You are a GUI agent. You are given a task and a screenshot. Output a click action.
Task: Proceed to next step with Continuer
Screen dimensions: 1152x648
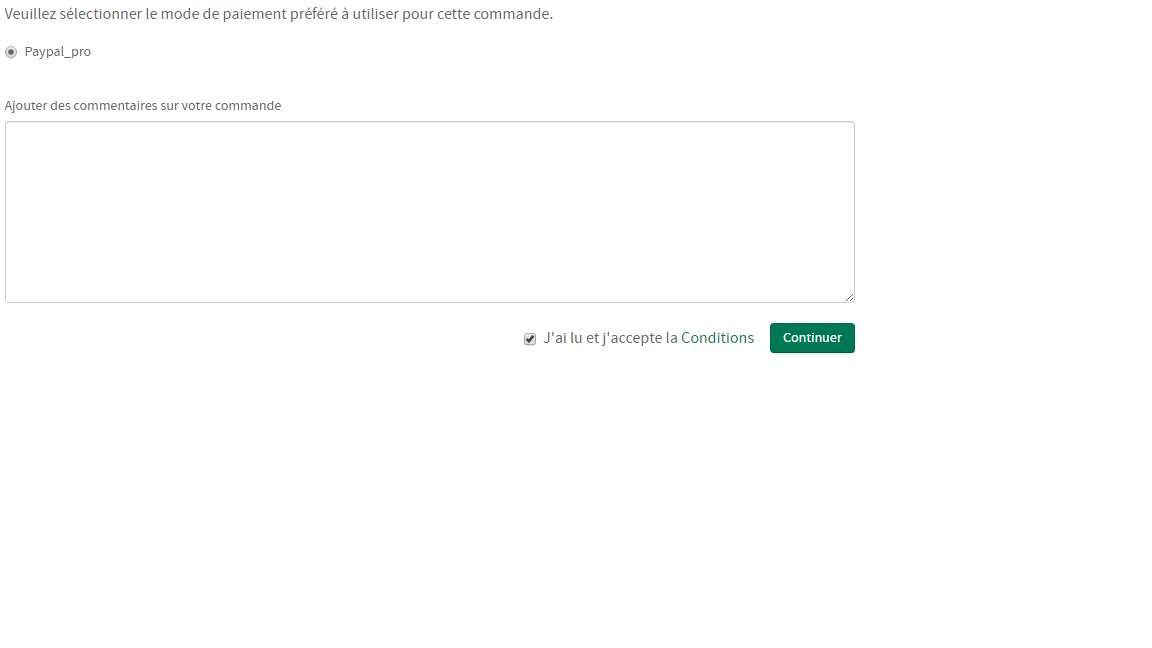tap(812, 338)
